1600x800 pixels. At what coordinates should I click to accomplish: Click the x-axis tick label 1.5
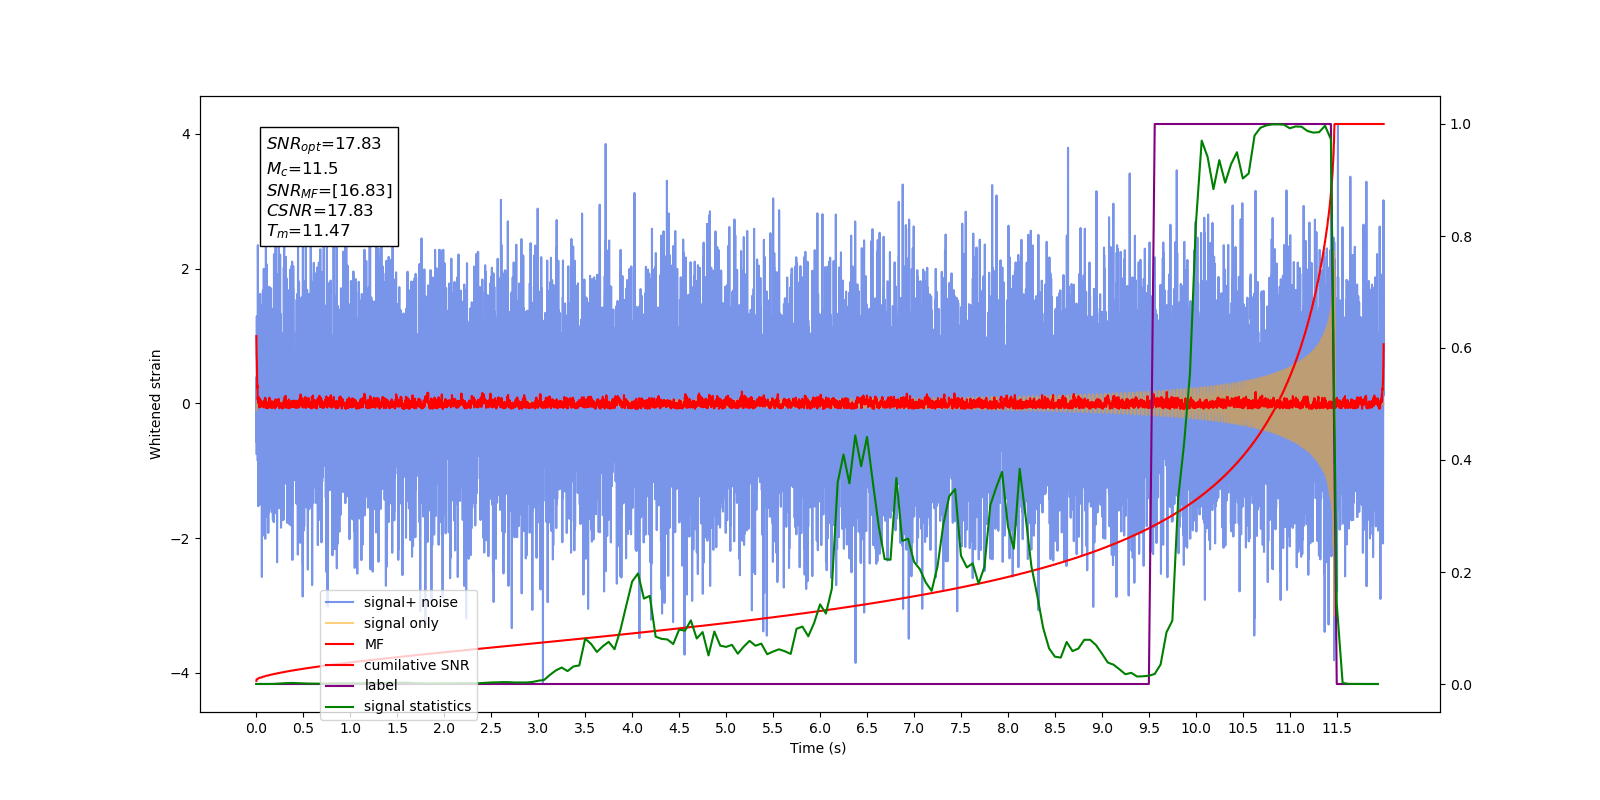pyautogui.click(x=397, y=728)
